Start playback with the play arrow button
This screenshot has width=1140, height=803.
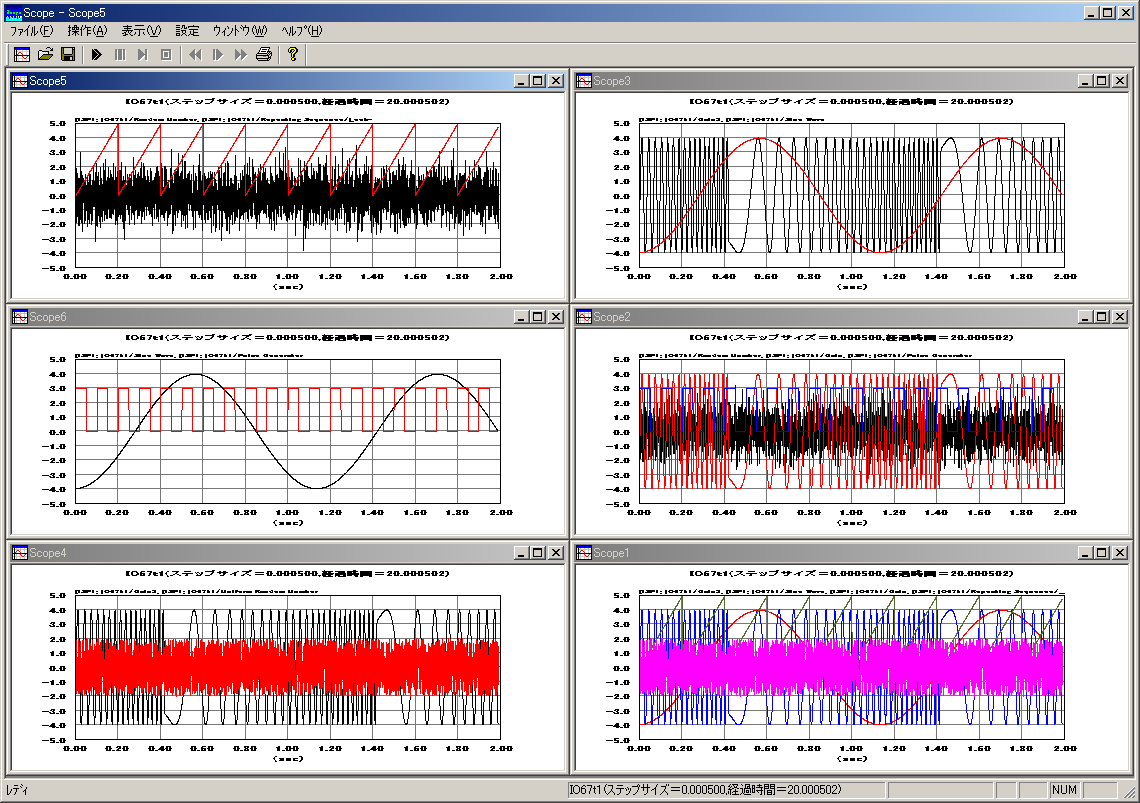pos(97,54)
